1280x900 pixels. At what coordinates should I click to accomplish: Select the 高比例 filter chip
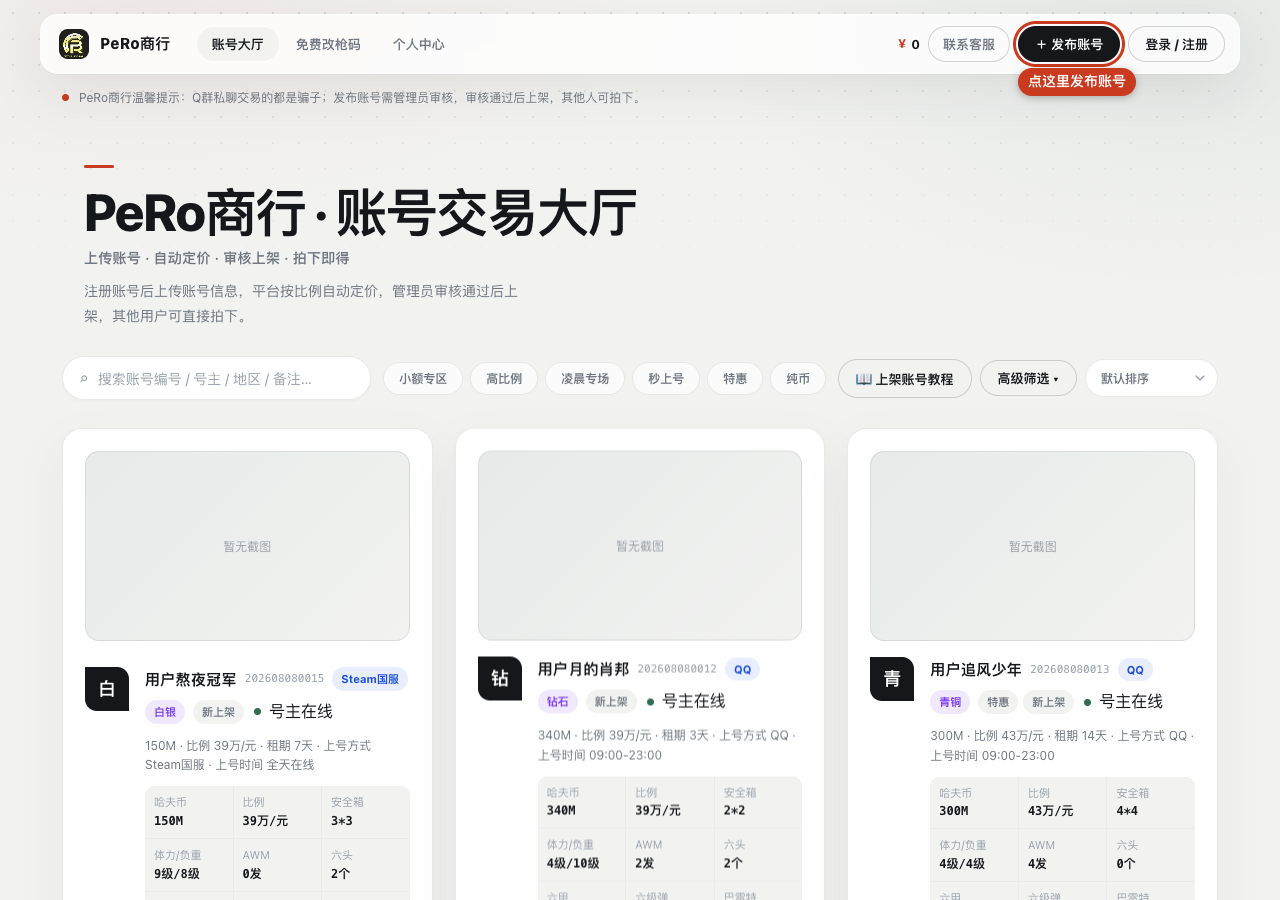click(x=504, y=379)
